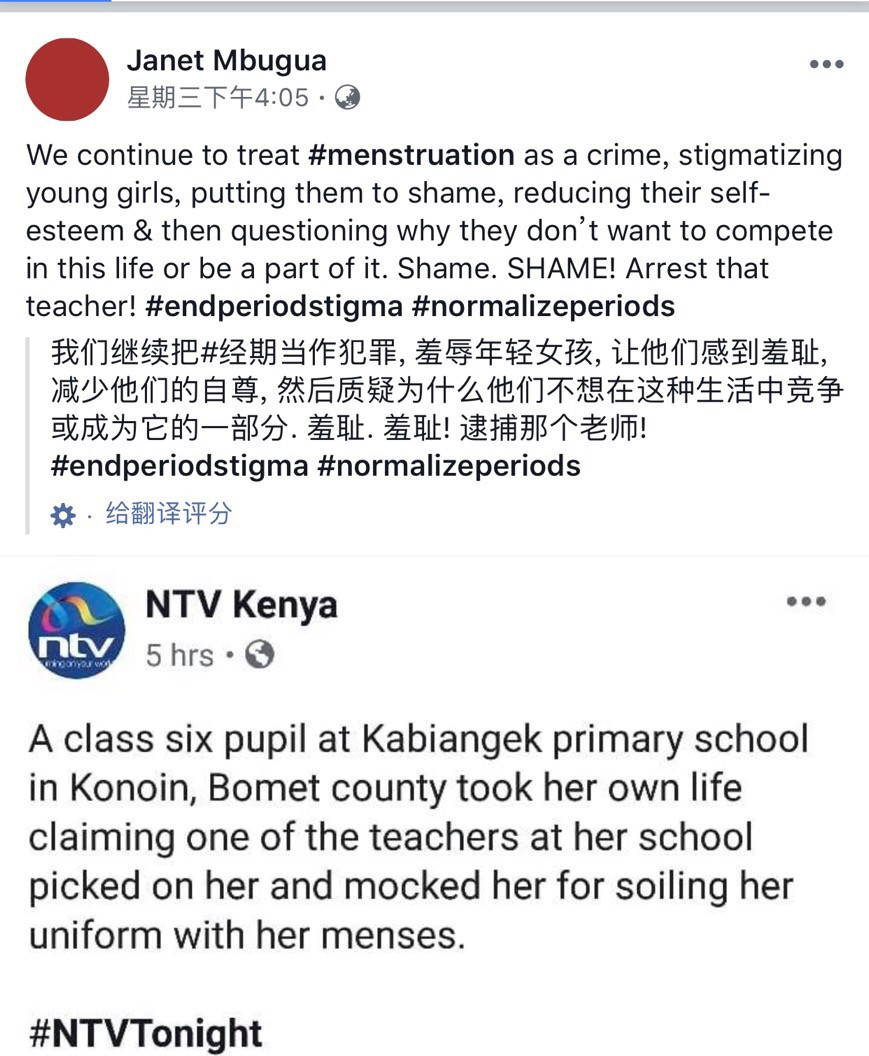Click the 给翻译评分 rate translation link
Image resolution: width=869 pixels, height=1056 pixels.
pos(168,514)
